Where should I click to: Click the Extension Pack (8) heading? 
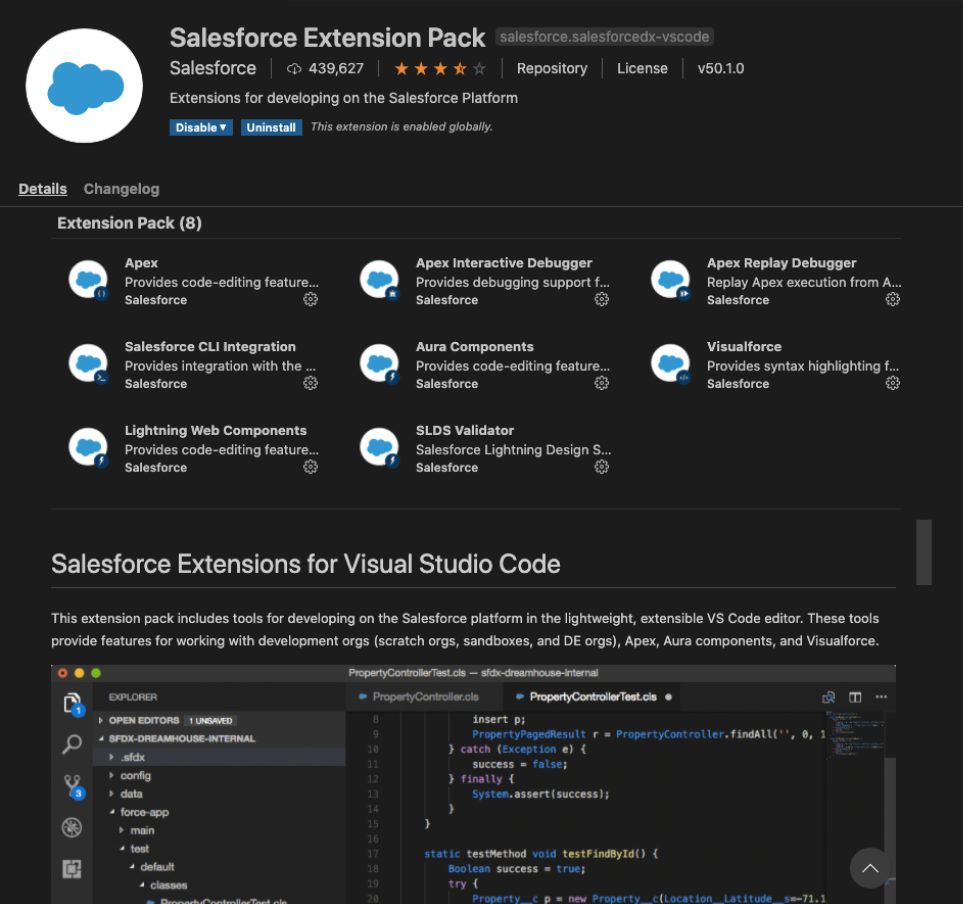(x=130, y=223)
